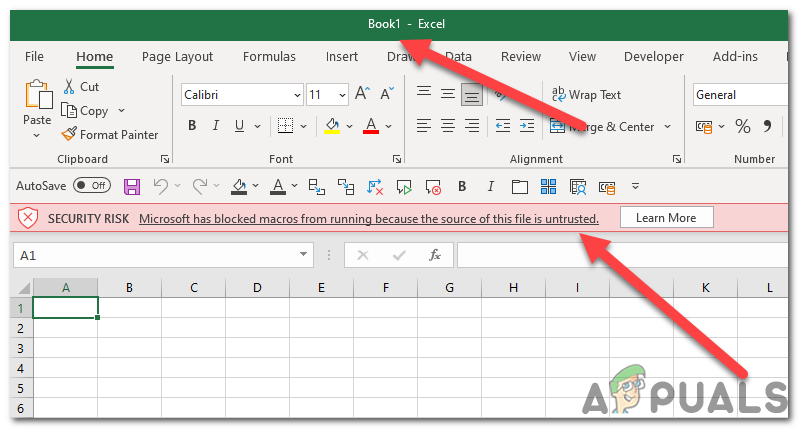Viewport: 799px width, 429px height.
Task: Open the Calibri font name dropdown
Action: click(297, 95)
